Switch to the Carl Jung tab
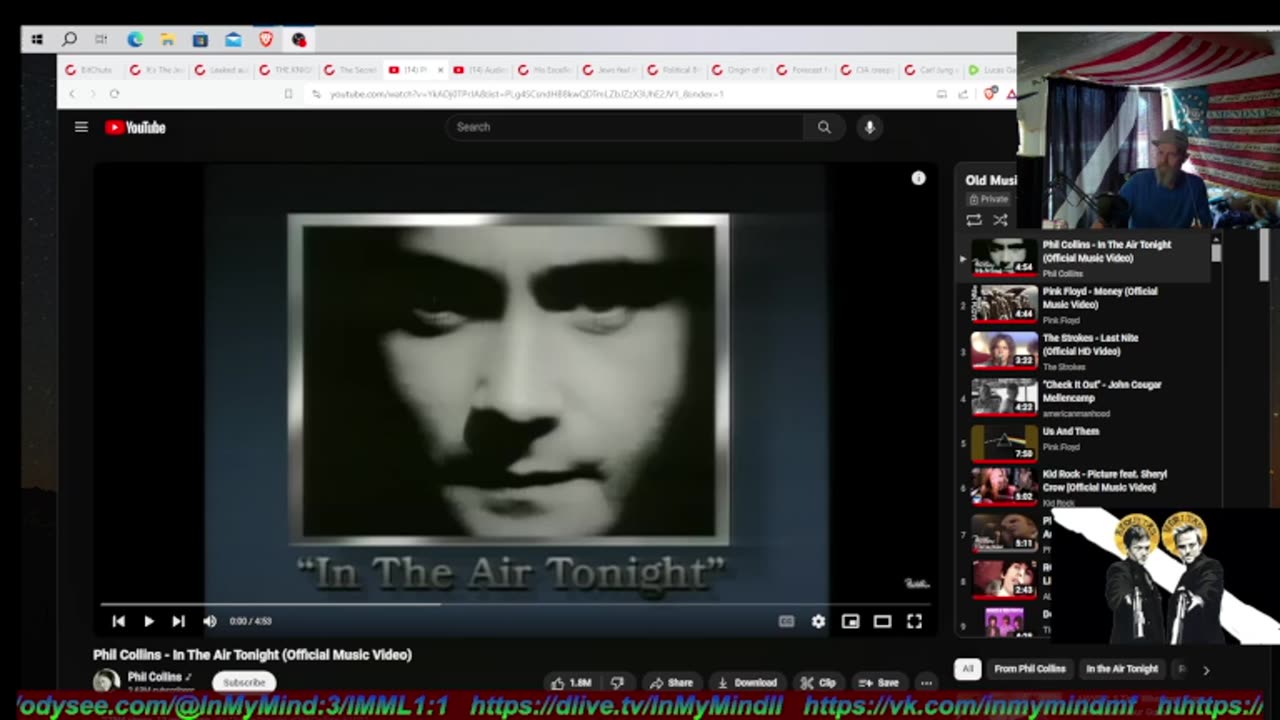The image size is (1280, 720). pyautogui.click(x=931, y=70)
